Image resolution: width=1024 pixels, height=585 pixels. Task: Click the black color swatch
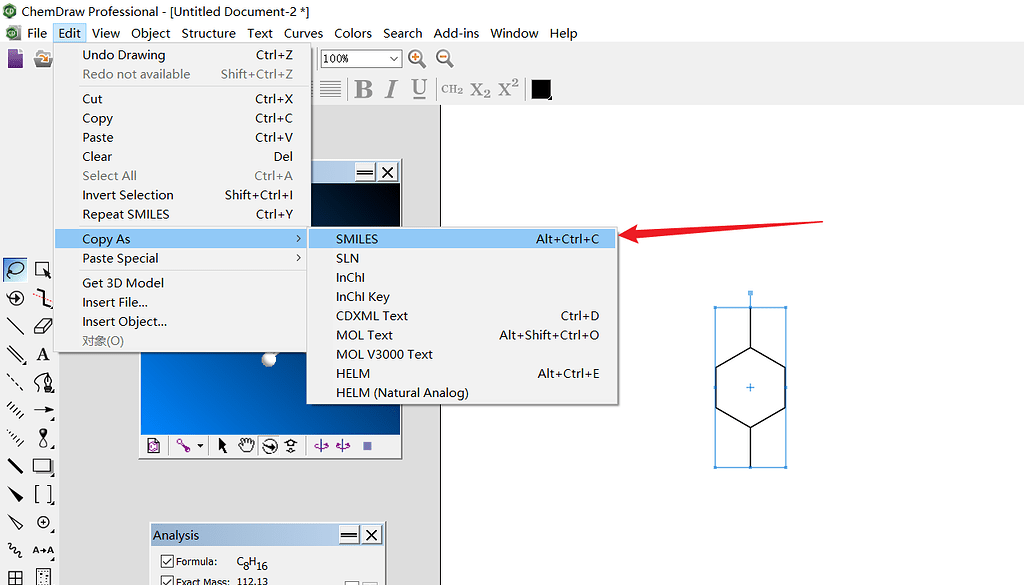point(541,89)
